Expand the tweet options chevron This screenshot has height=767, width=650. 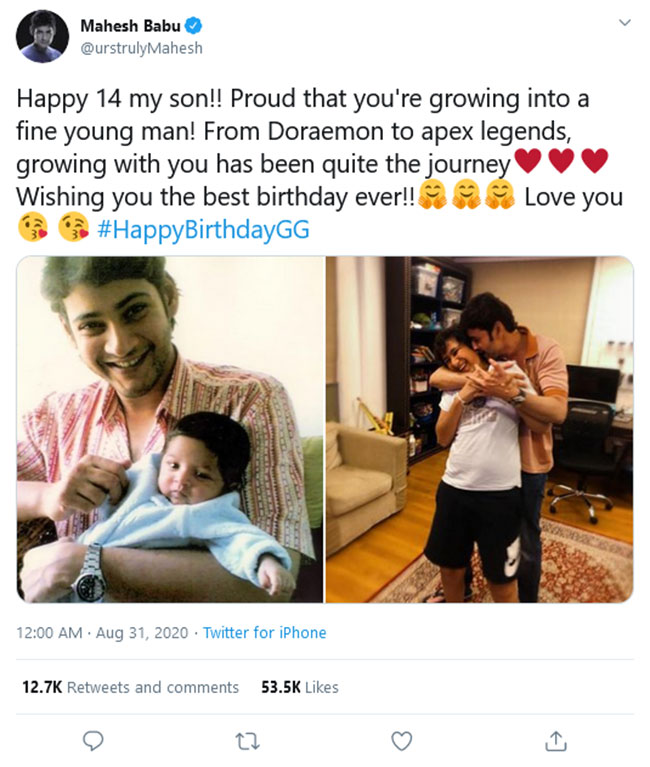[x=625, y=22]
